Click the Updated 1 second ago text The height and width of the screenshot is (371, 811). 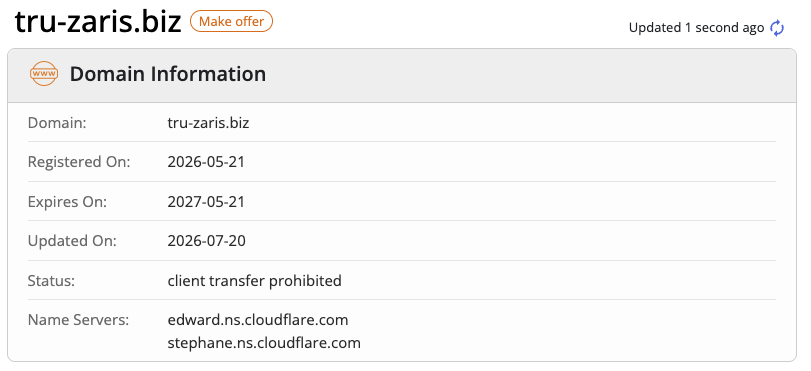(696, 28)
